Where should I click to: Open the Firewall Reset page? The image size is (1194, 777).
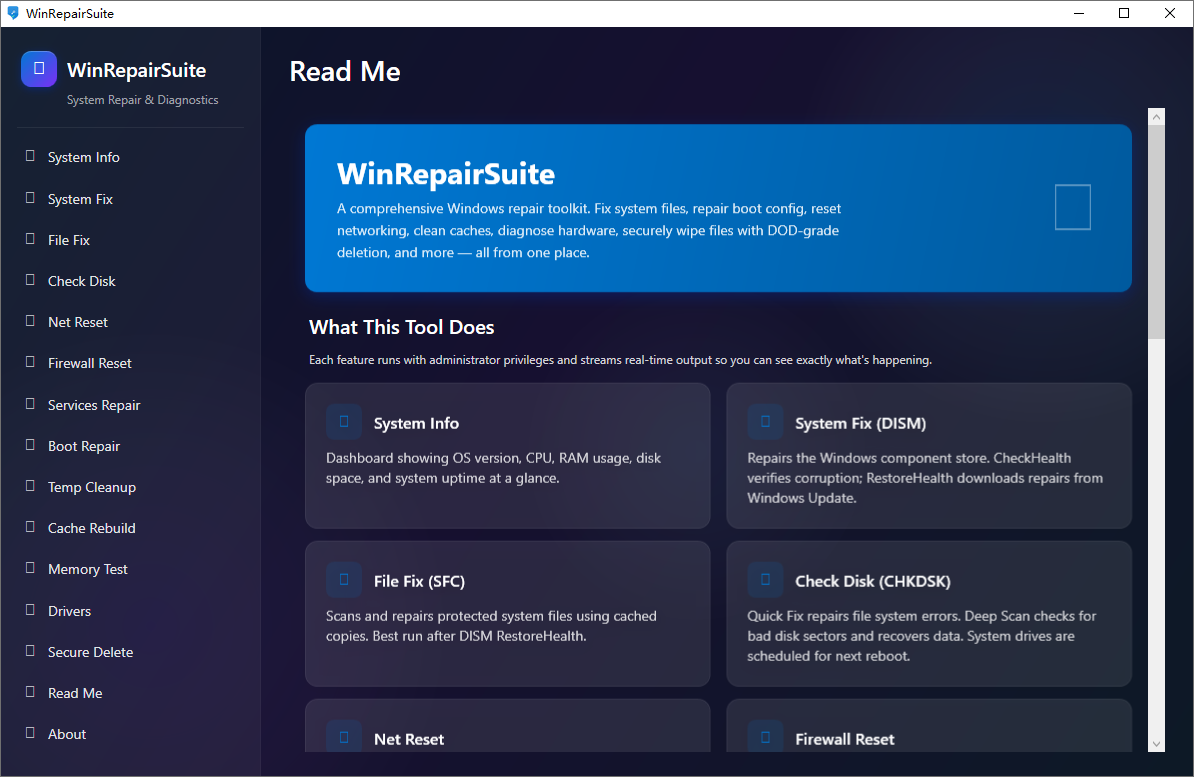130,363
